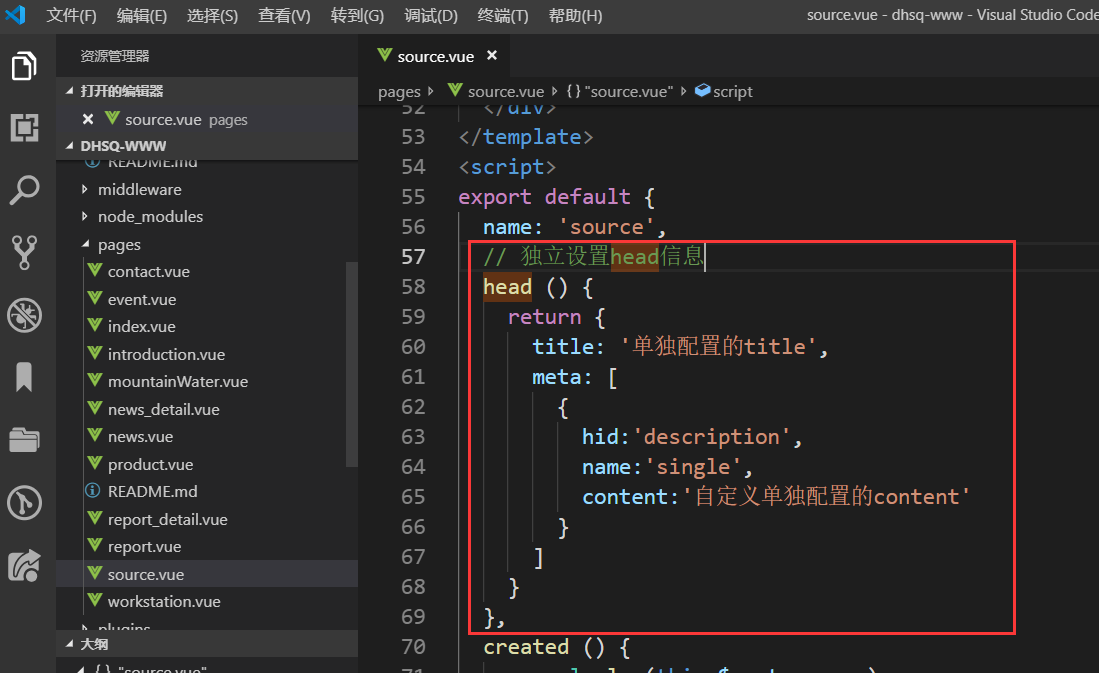This screenshot has height=673, width=1099.
Task: Open the 文件(F) menu
Action: (x=71, y=15)
